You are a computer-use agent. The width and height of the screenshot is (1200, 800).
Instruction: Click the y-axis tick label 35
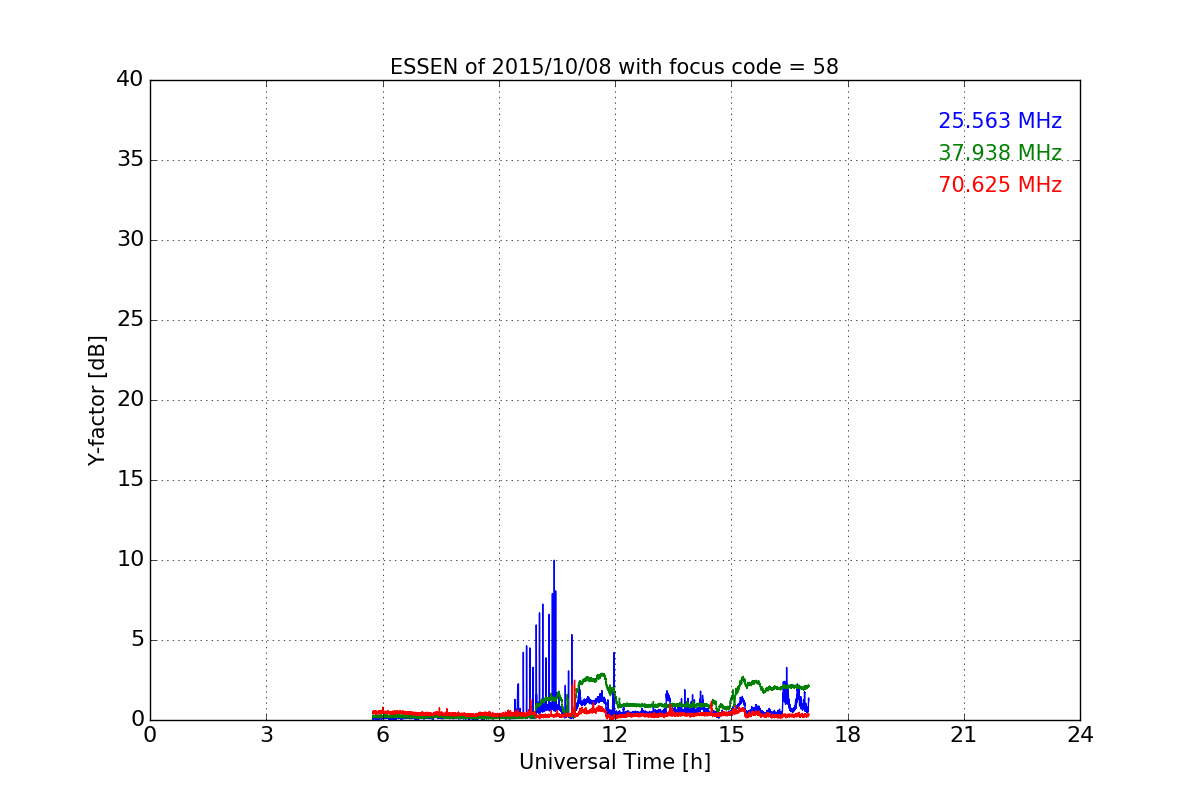130,160
